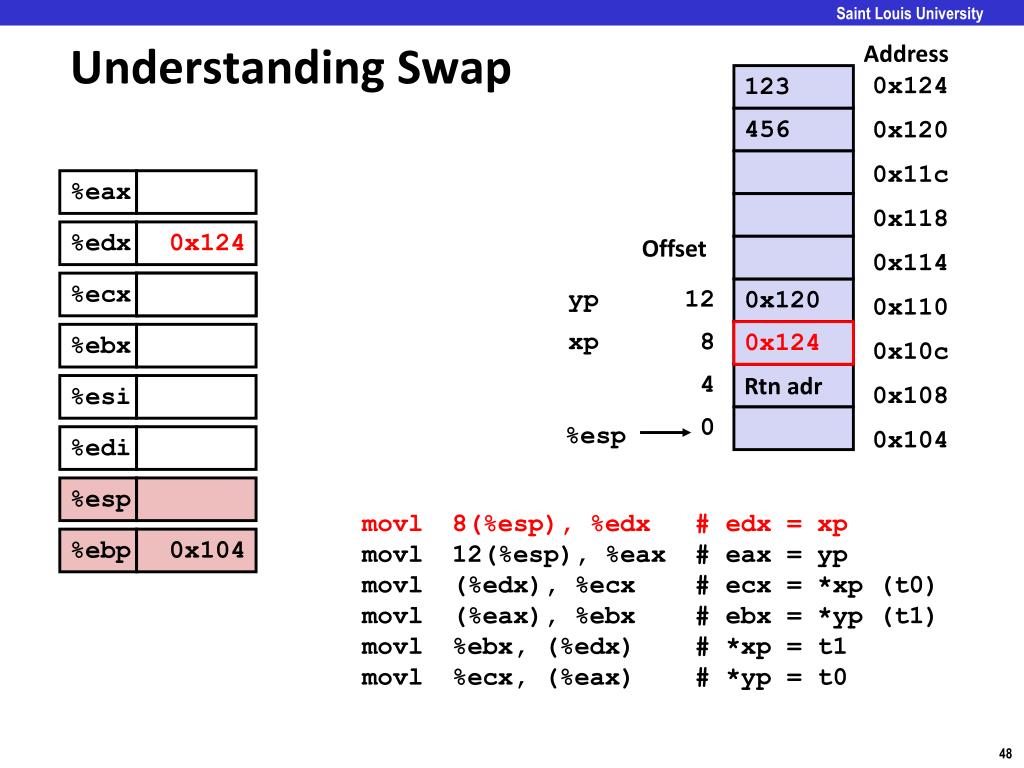Select the %edx register label
Viewport: 1024px width, 768px height.
99,243
